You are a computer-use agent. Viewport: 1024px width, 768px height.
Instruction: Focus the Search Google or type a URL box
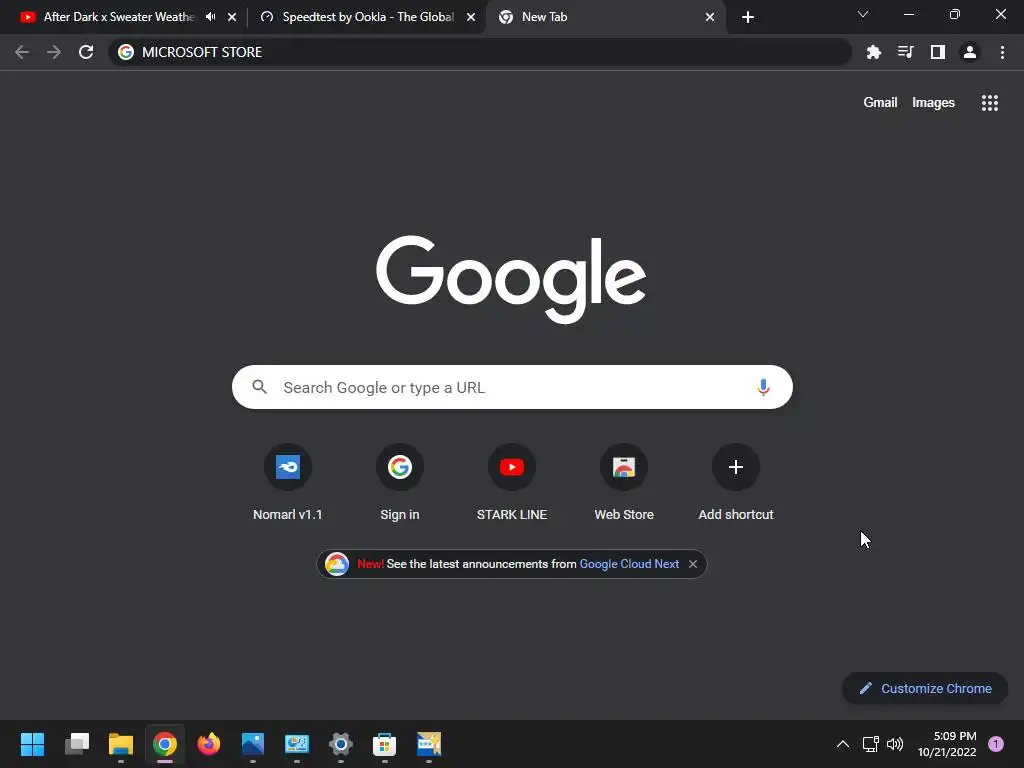point(512,387)
